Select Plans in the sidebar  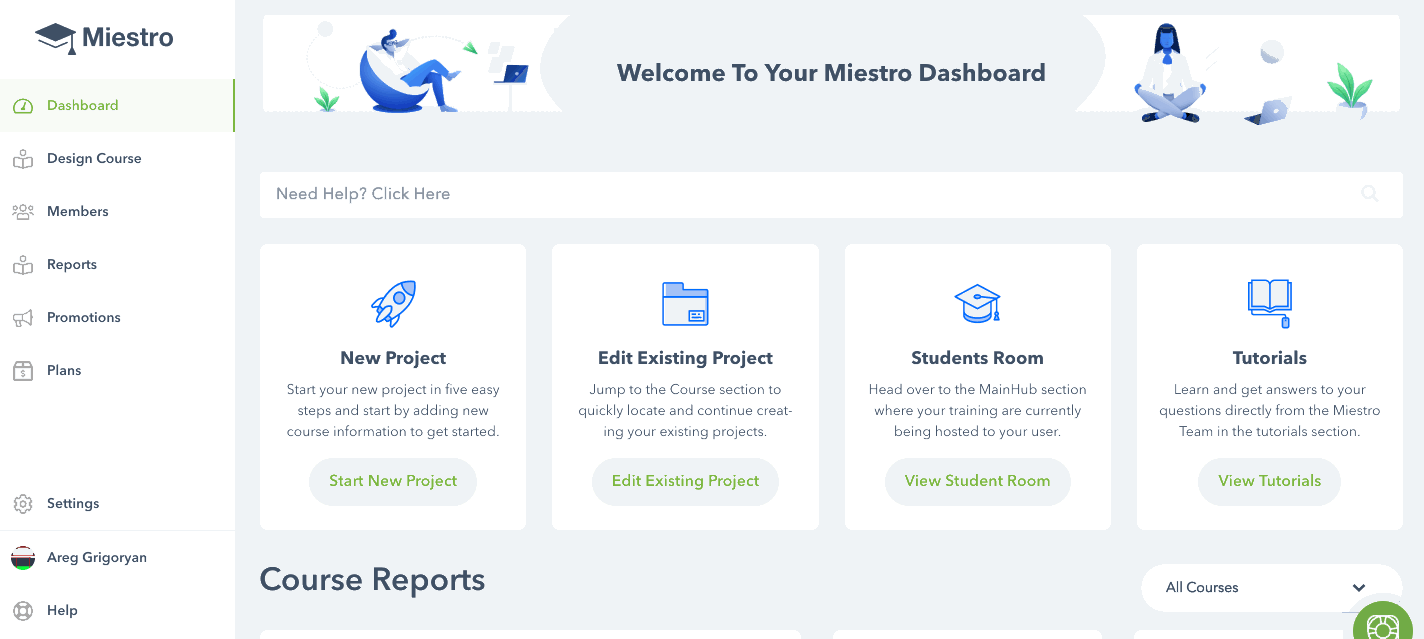point(117,371)
